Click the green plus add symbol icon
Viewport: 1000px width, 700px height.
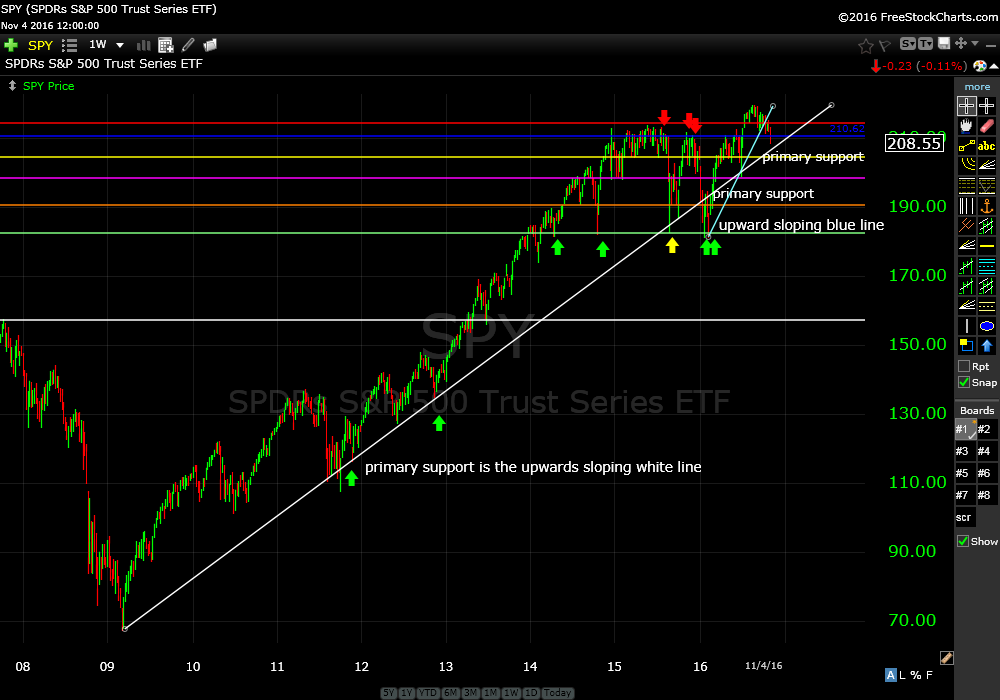tap(11, 45)
